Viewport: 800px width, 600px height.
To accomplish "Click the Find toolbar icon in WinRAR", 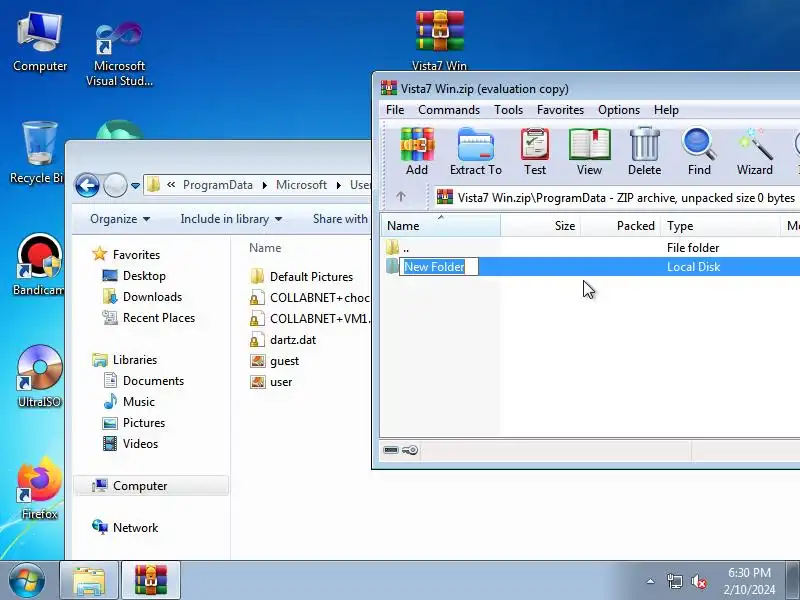I will (x=699, y=152).
